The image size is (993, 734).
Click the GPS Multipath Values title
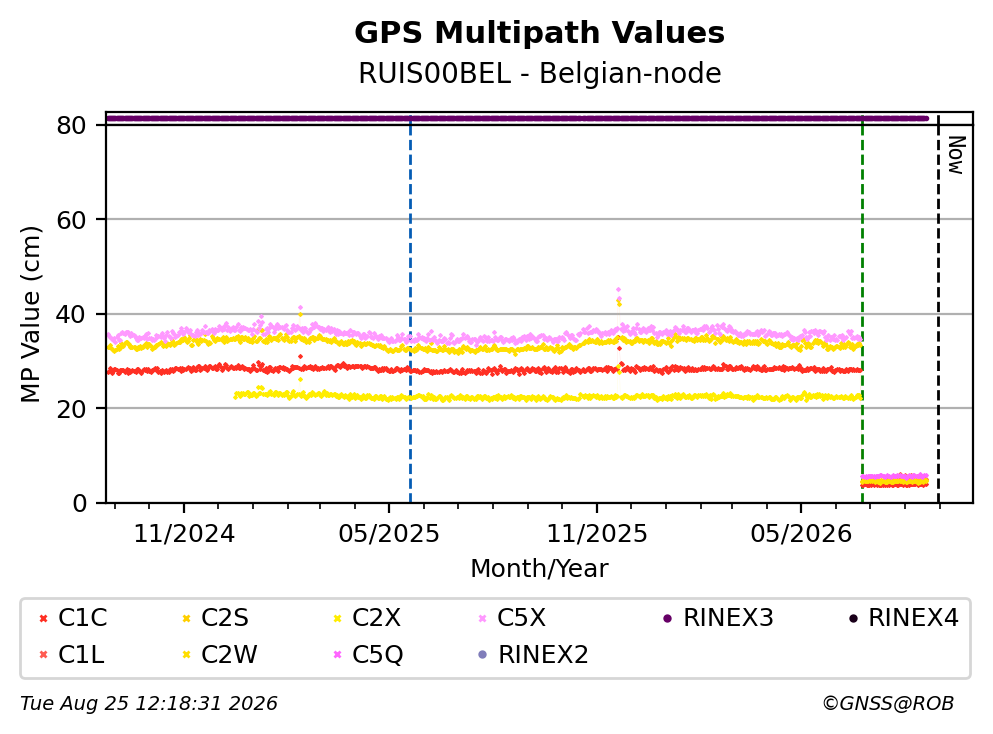(540, 33)
